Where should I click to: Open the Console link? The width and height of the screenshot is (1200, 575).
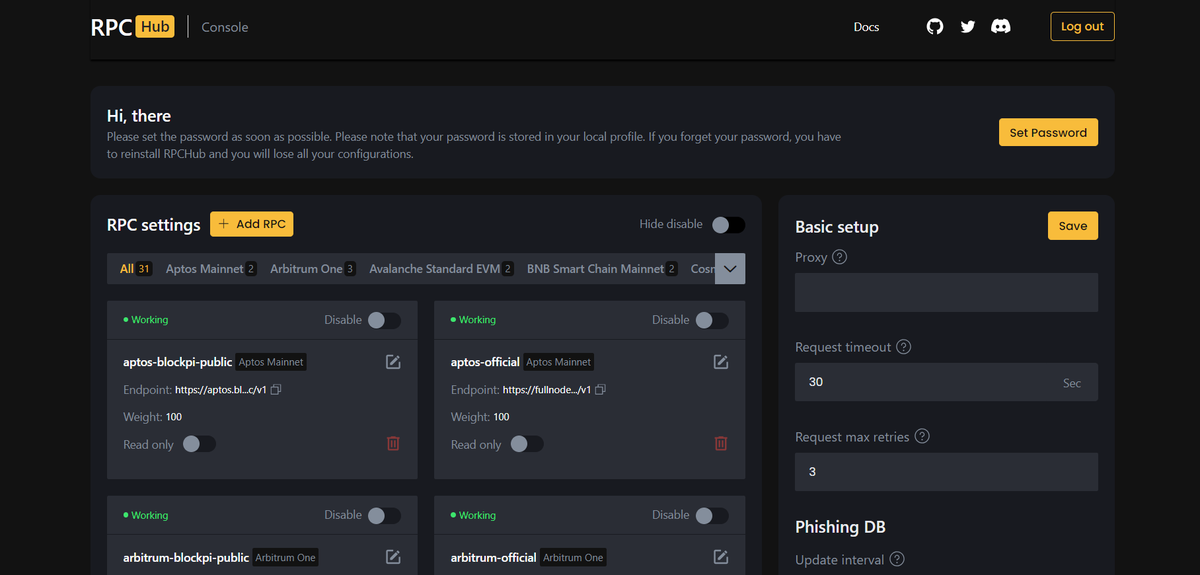[225, 27]
